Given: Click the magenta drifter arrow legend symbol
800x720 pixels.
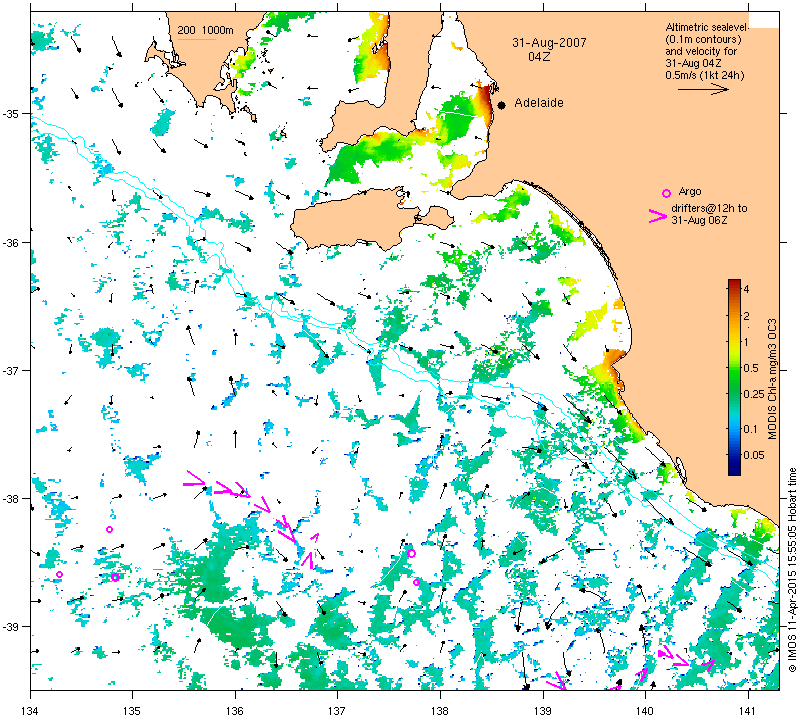Looking at the screenshot, I should click(657, 216).
